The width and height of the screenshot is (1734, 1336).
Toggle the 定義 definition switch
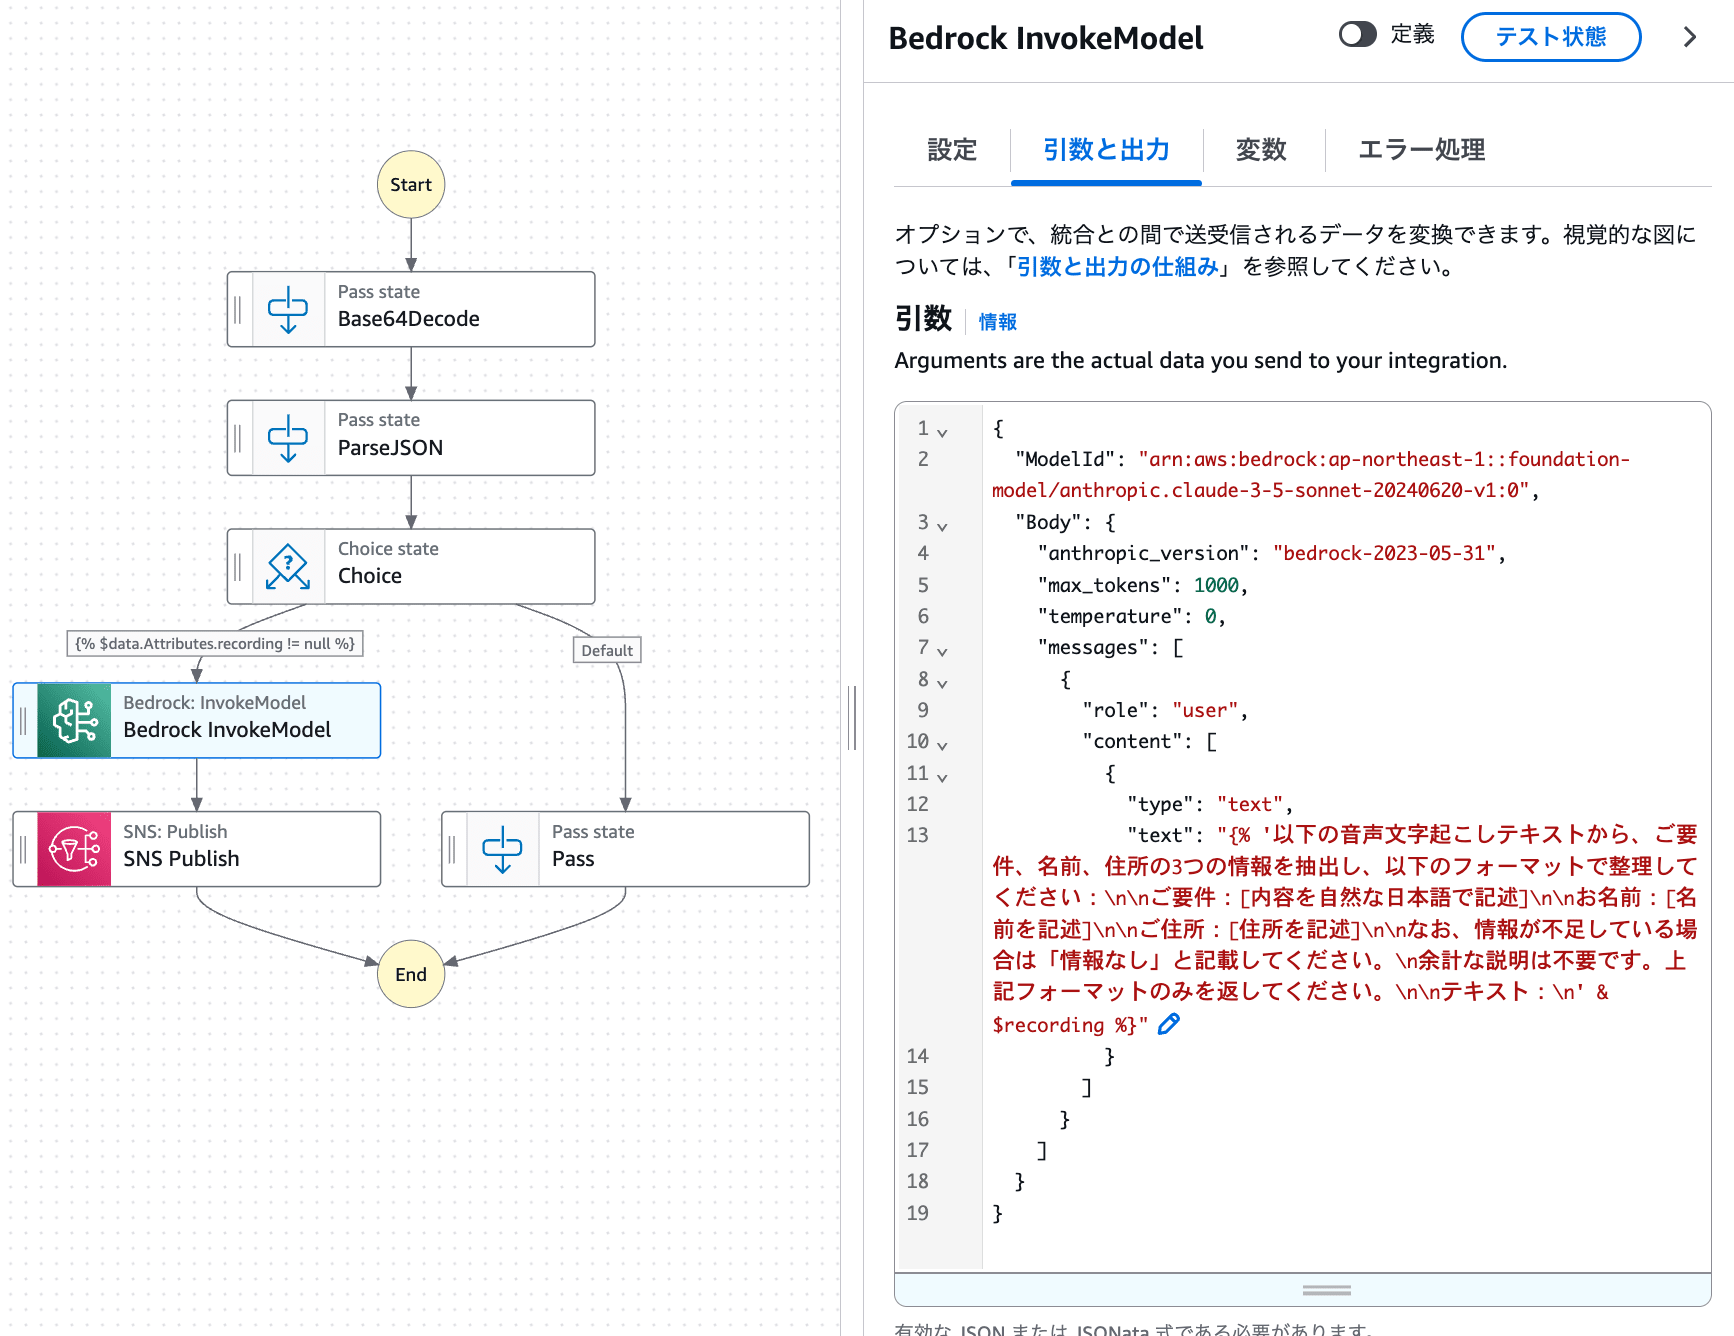1358,35
